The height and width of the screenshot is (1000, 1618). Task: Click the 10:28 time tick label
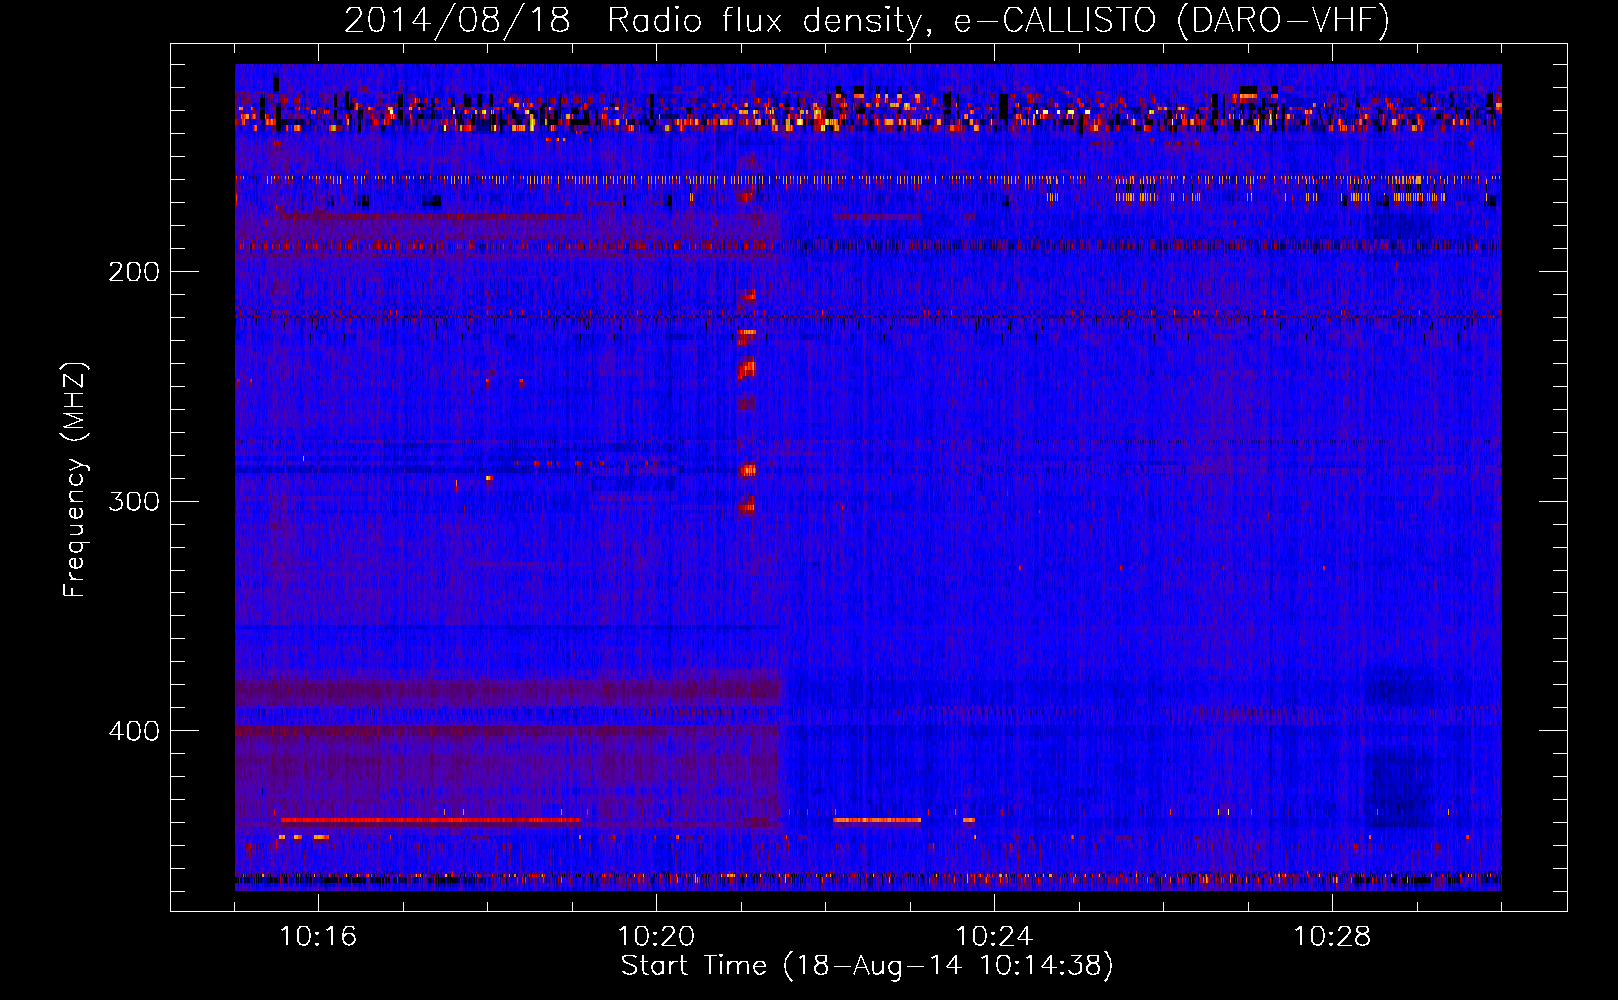[1332, 937]
